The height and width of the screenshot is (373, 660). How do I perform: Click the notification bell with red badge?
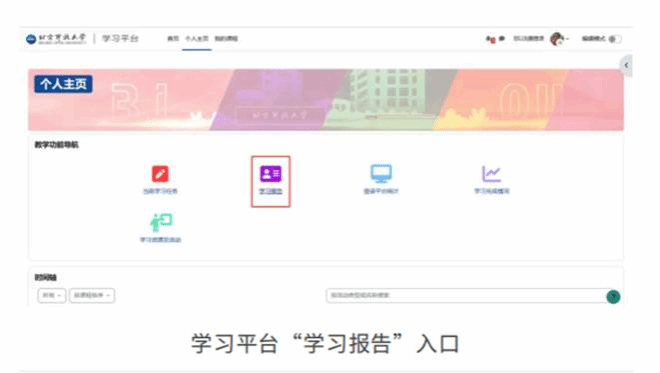tap(490, 39)
